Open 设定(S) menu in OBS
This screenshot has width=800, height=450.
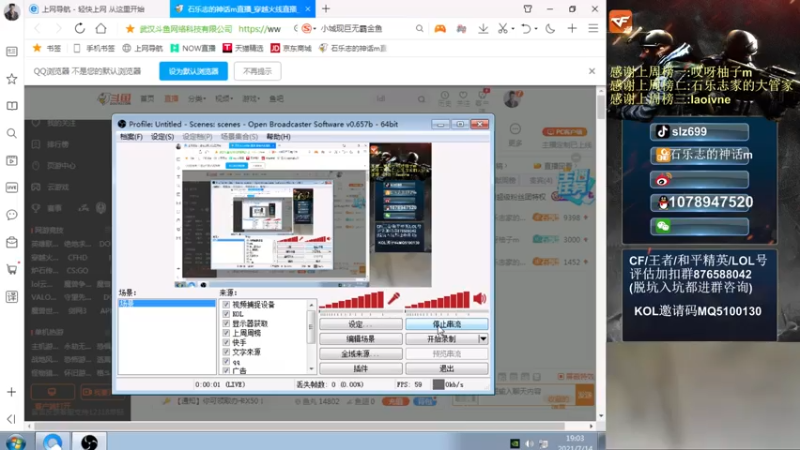coord(162,137)
